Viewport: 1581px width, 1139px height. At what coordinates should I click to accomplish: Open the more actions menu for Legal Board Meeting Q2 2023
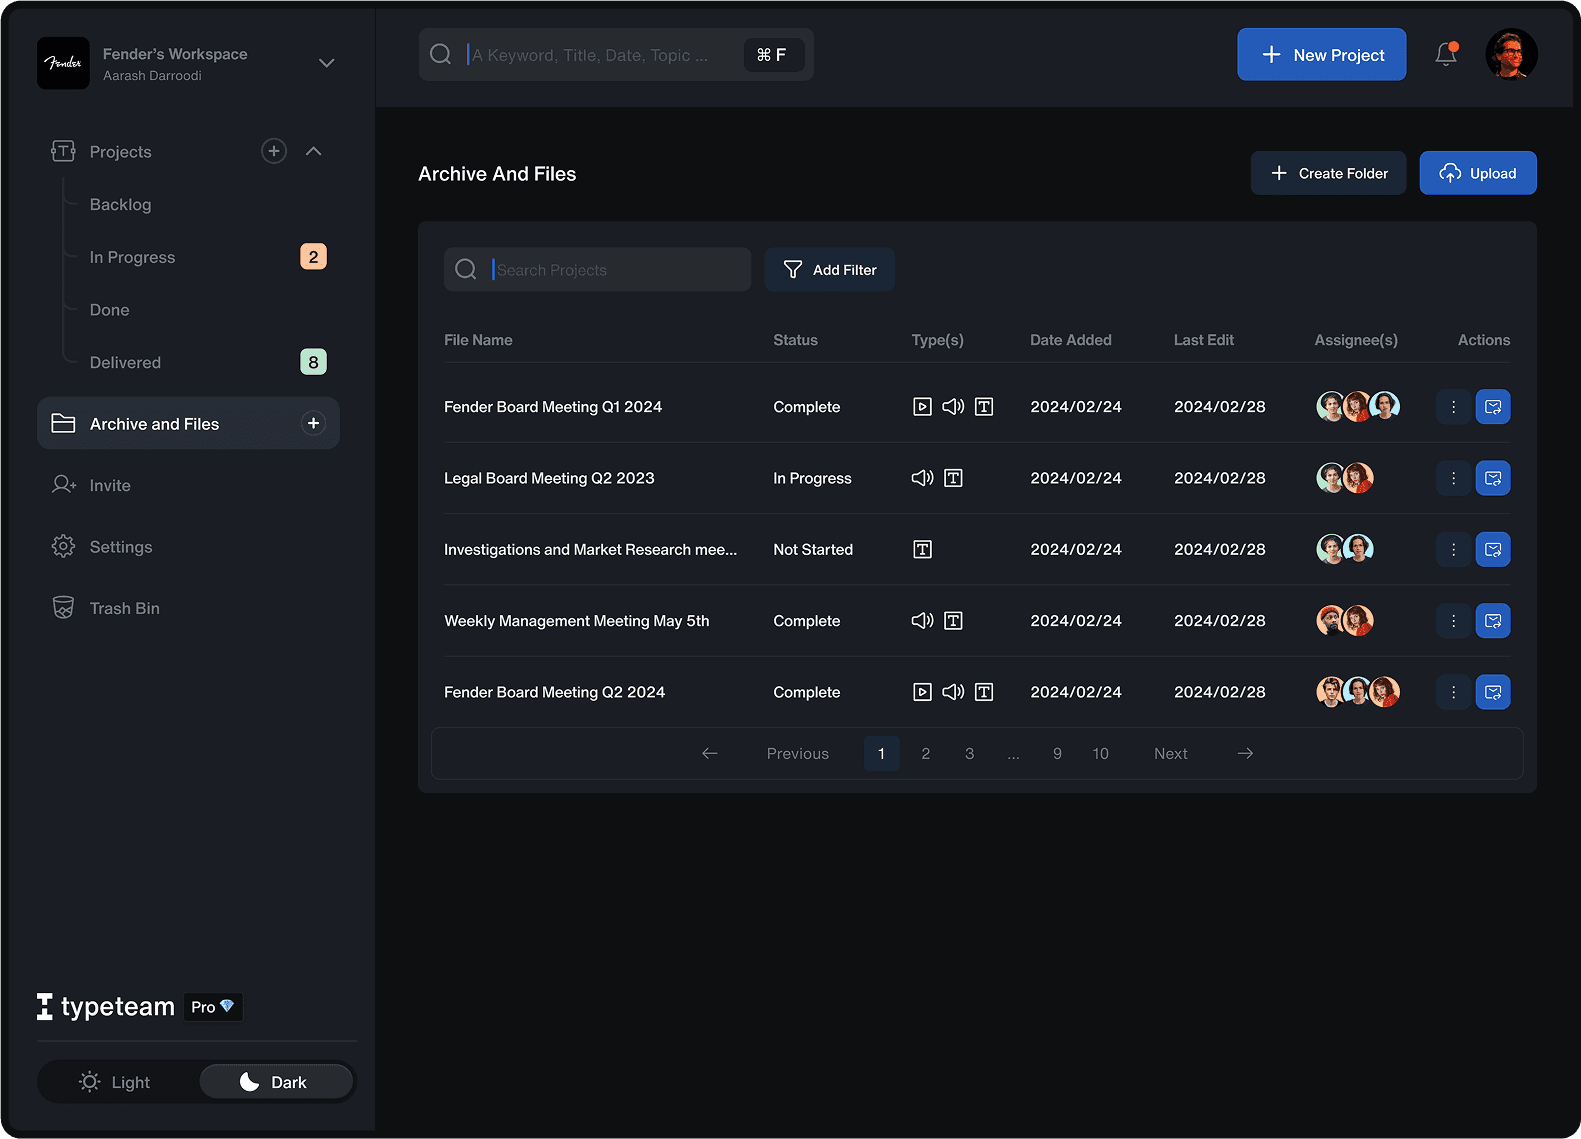tap(1453, 478)
